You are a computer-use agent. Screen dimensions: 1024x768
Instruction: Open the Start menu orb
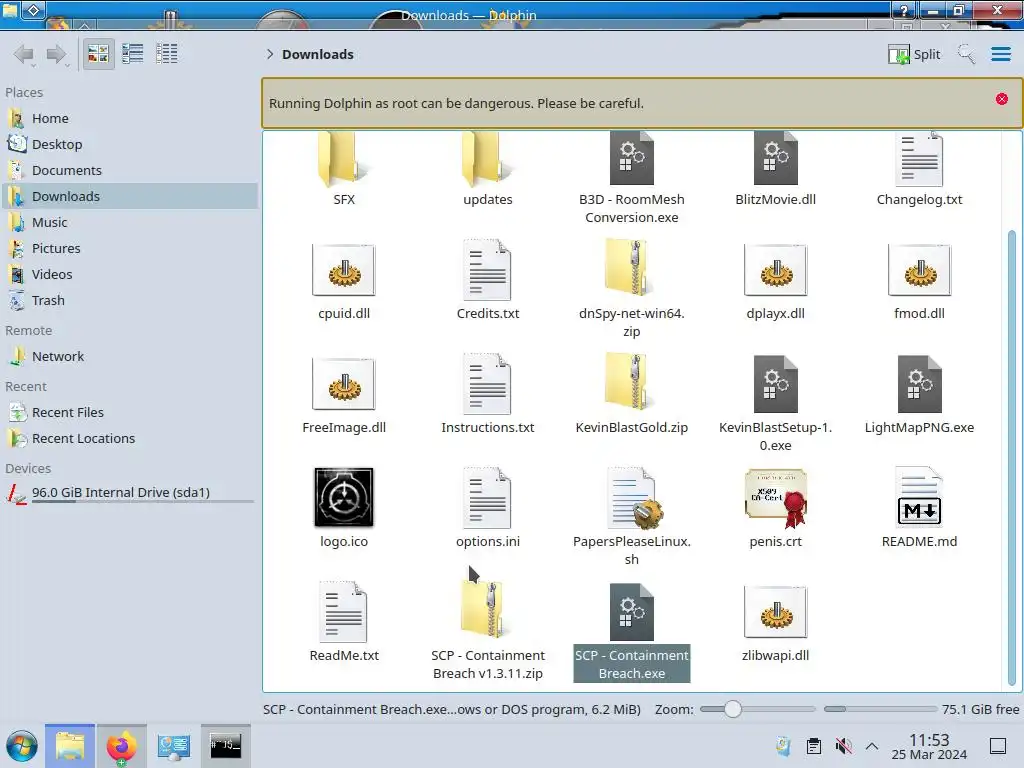(x=22, y=746)
